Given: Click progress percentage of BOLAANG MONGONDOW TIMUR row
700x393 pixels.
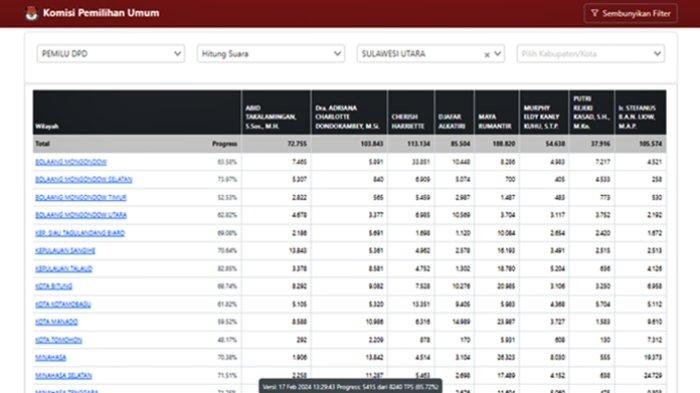Looking at the screenshot, I should coord(227,197).
